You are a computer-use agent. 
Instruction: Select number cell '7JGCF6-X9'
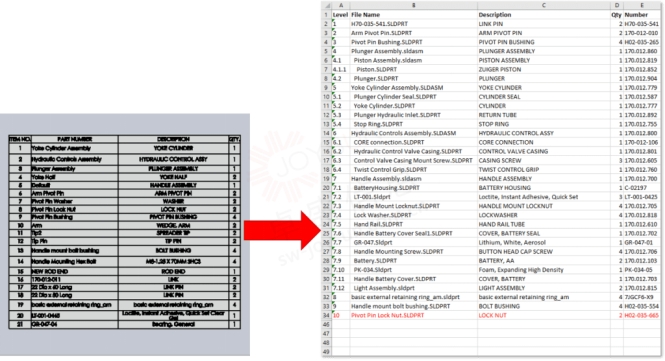[642, 297]
